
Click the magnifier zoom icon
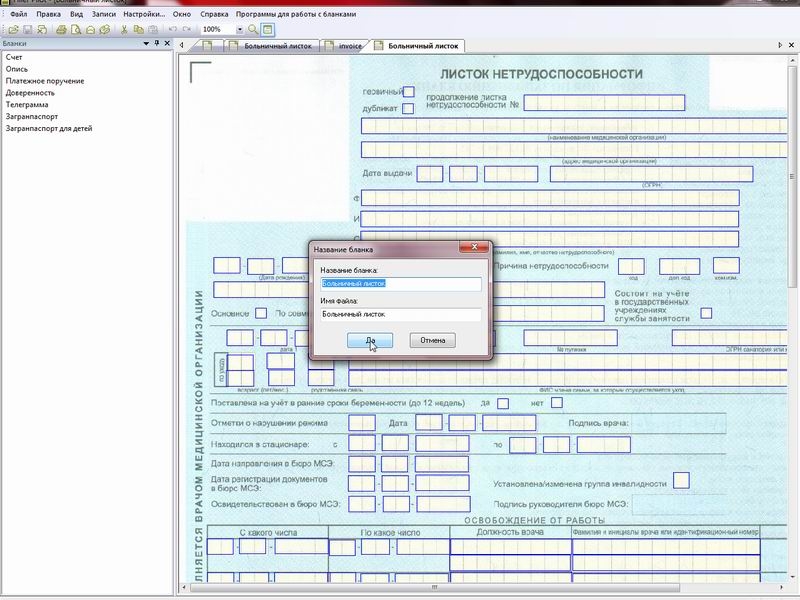(x=253, y=30)
